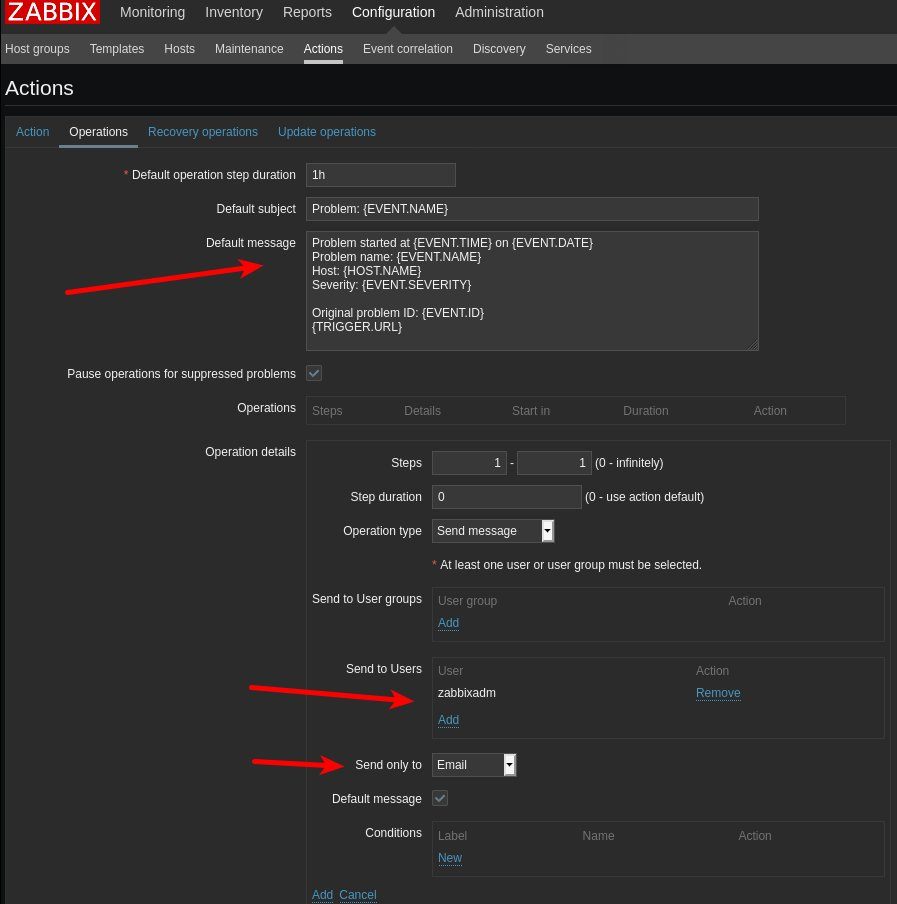Toggle the Default message checkbox in operation details
The image size is (897, 904).
pyautogui.click(x=440, y=798)
